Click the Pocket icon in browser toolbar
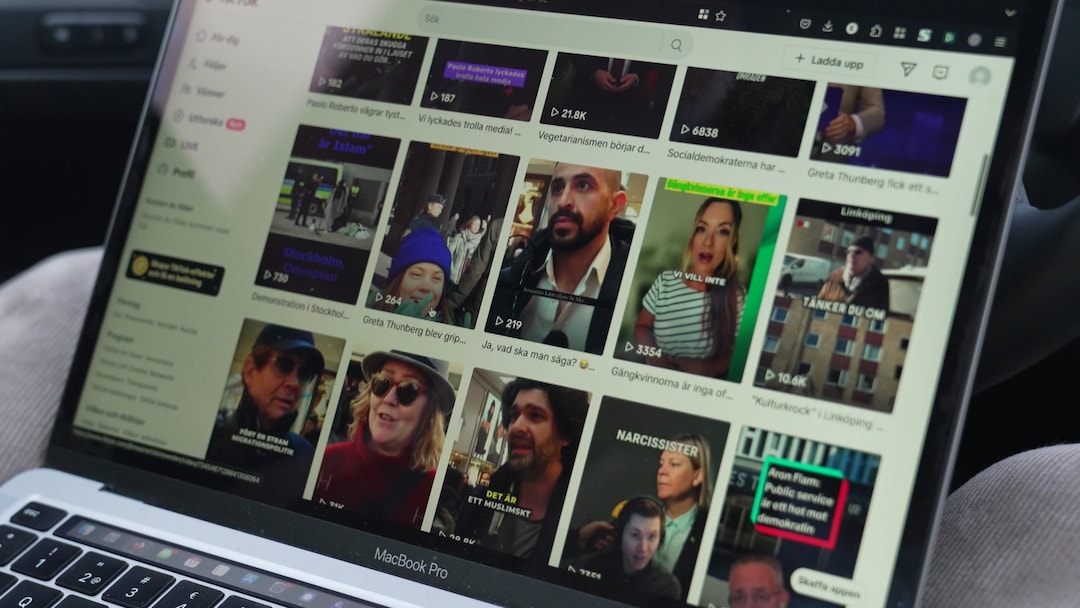The width and height of the screenshot is (1080, 608). pyautogui.click(x=805, y=24)
